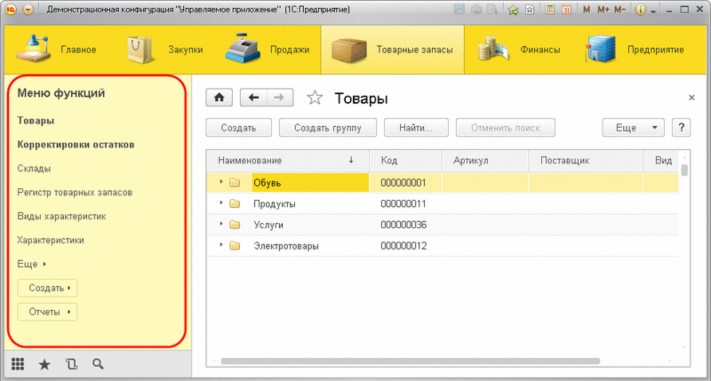Expand the Обувь group triangle
The height and width of the screenshot is (381, 711).
[221, 182]
